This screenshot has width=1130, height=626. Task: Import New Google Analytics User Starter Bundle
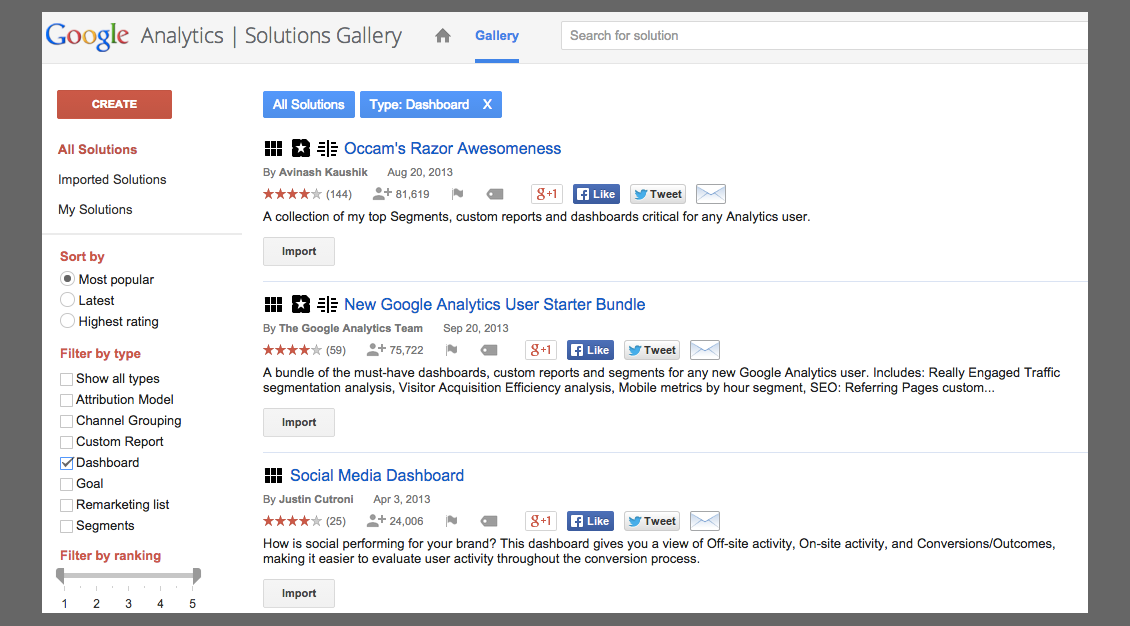(299, 422)
